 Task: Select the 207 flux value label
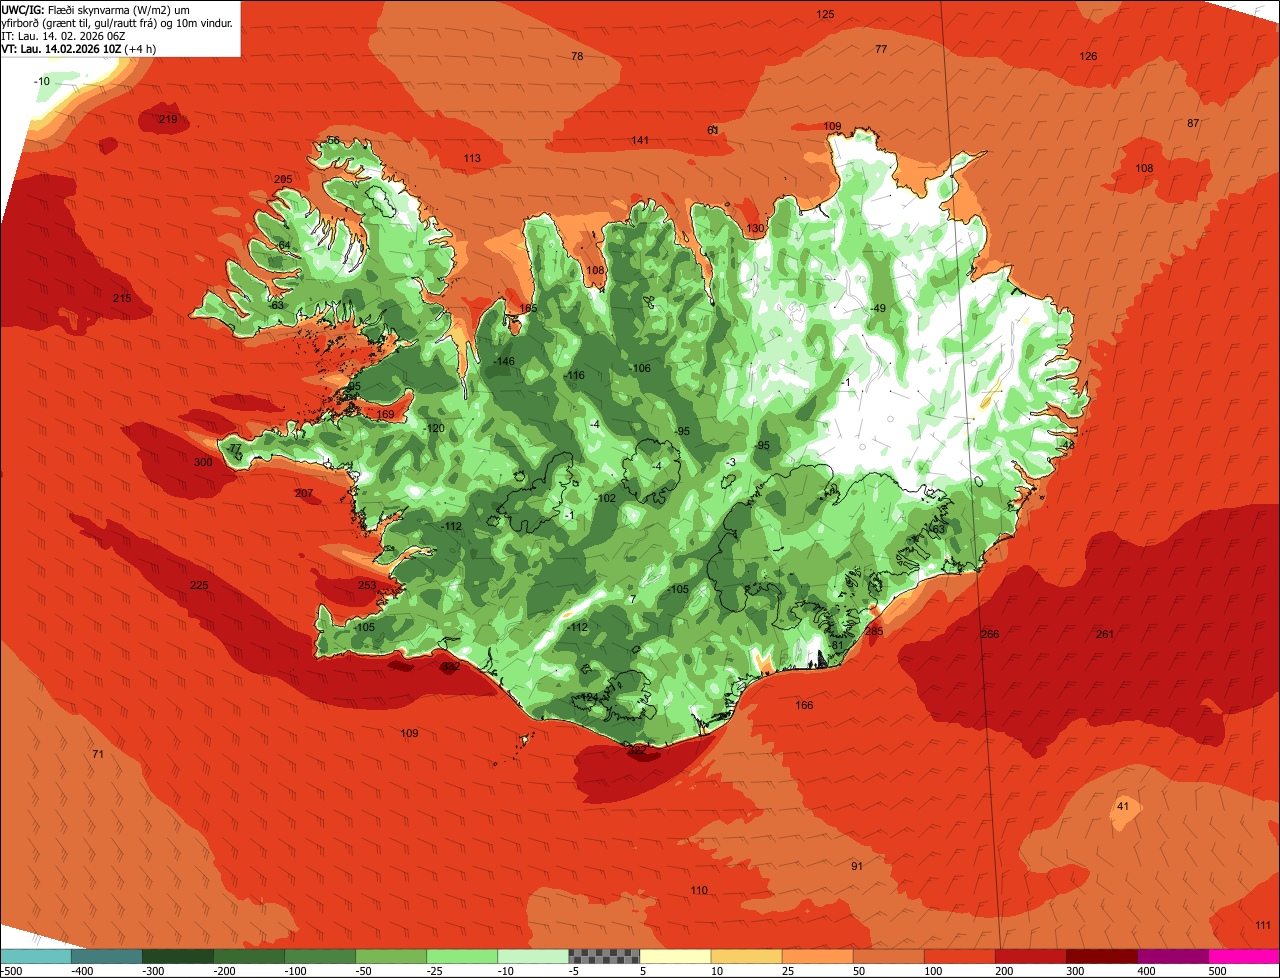pyautogui.click(x=304, y=494)
